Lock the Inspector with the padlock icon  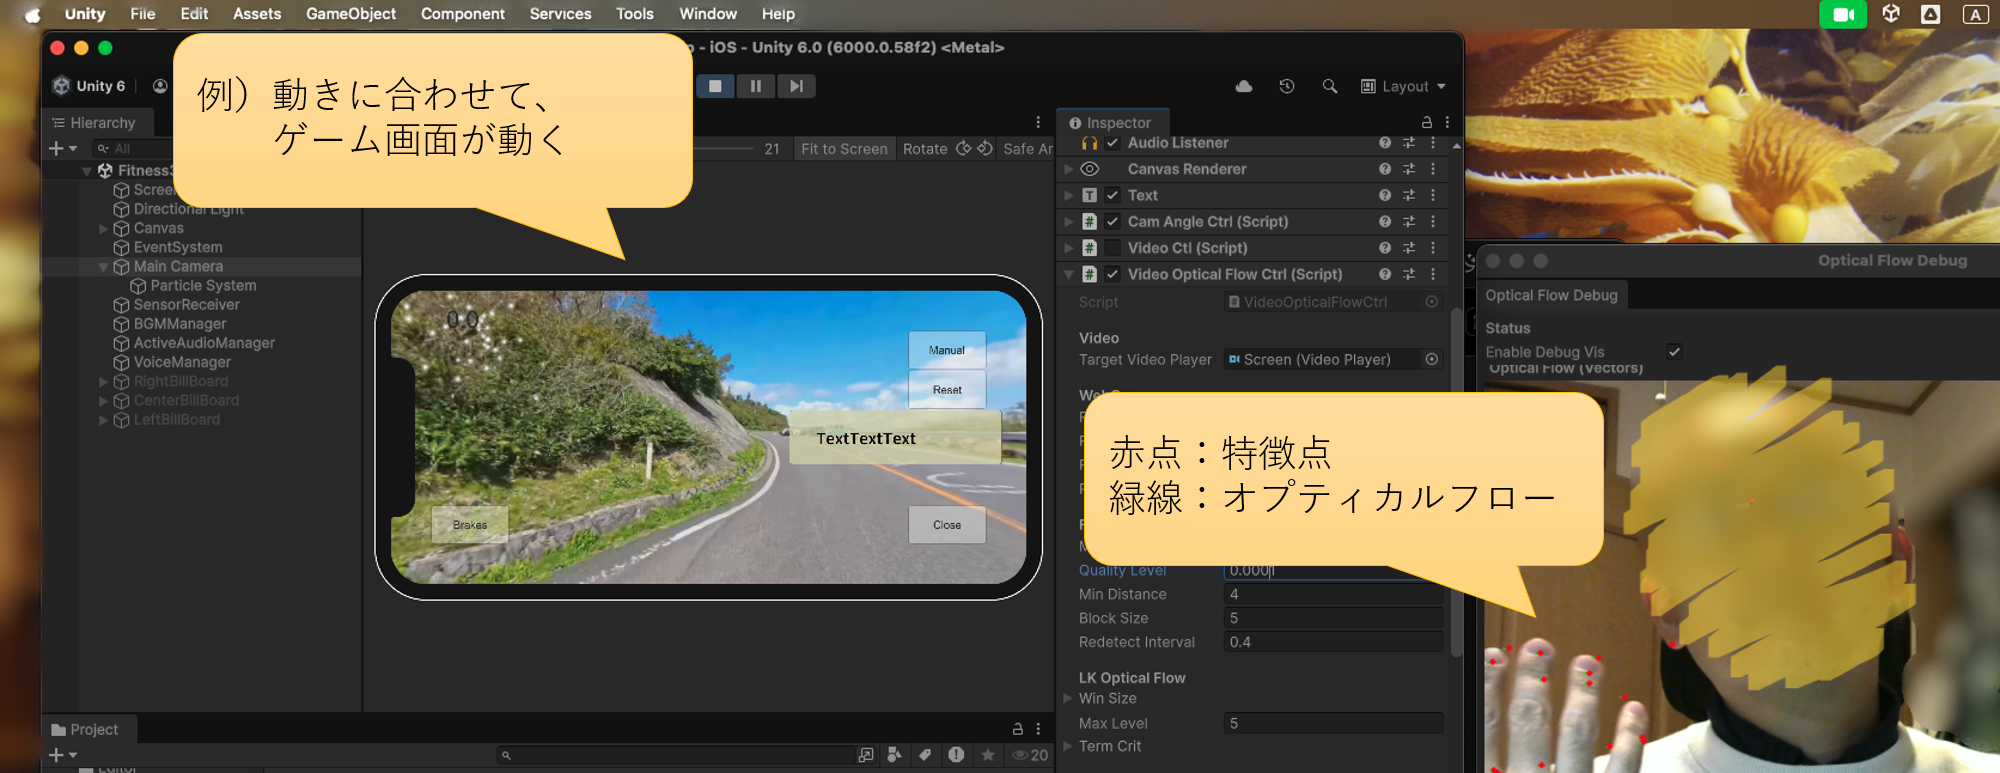click(x=1427, y=122)
